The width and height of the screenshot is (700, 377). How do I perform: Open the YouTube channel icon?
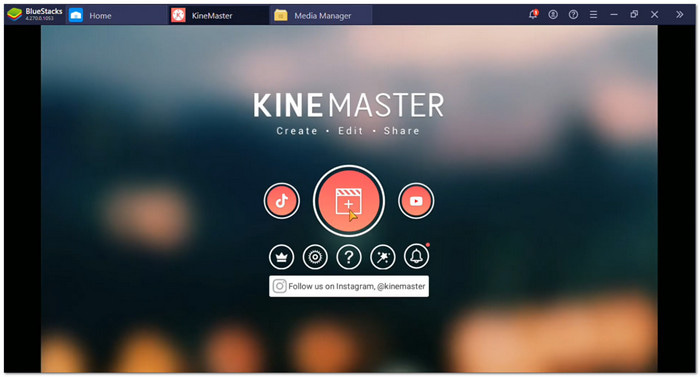click(416, 201)
